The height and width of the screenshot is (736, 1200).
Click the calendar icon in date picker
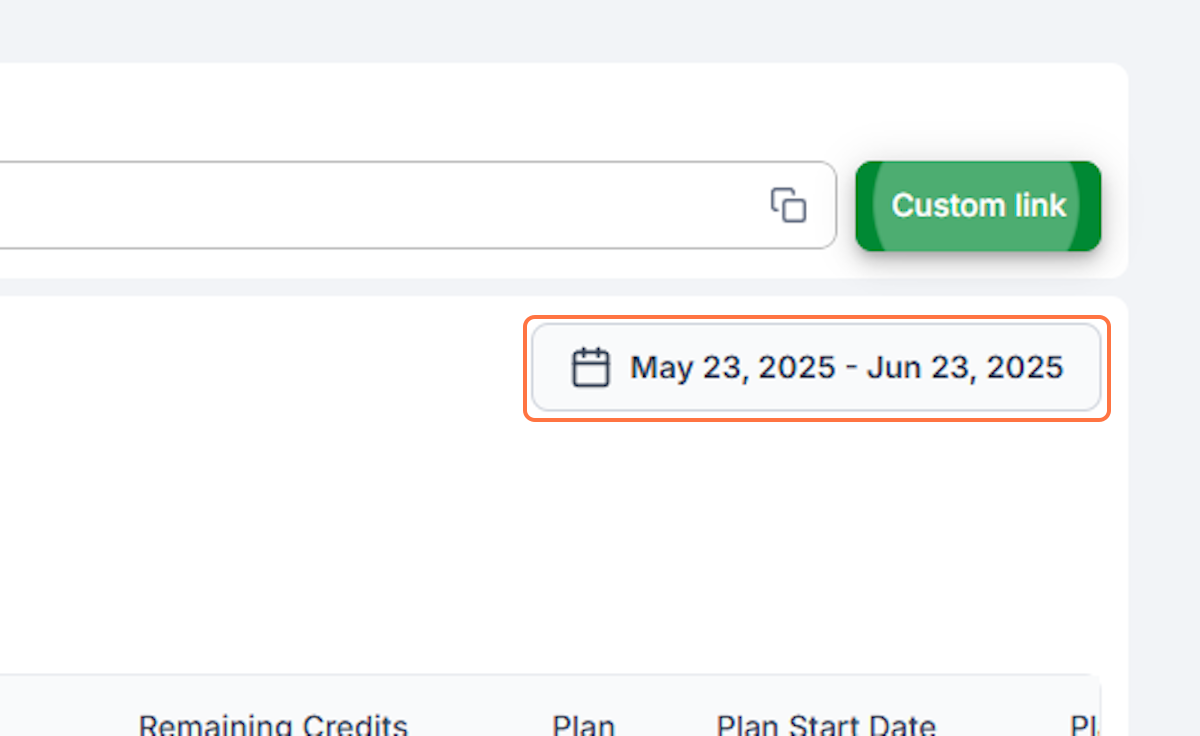(x=590, y=367)
